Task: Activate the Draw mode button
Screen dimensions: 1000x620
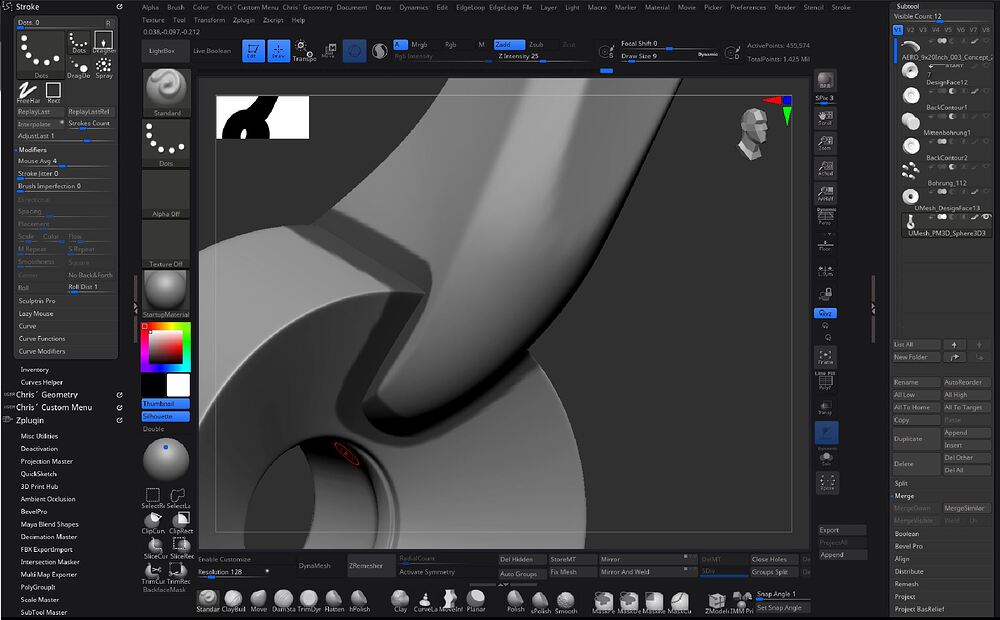Action: coord(279,50)
